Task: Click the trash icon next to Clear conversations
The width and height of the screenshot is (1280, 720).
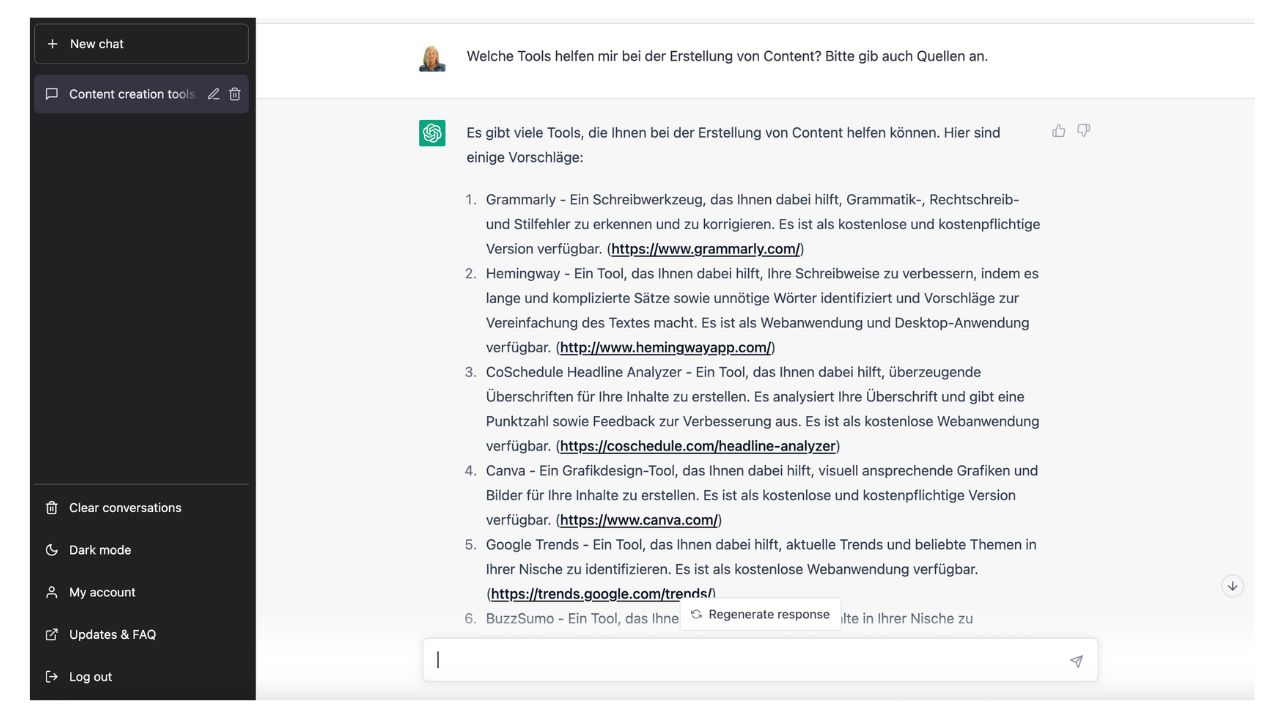Action: click(50, 508)
